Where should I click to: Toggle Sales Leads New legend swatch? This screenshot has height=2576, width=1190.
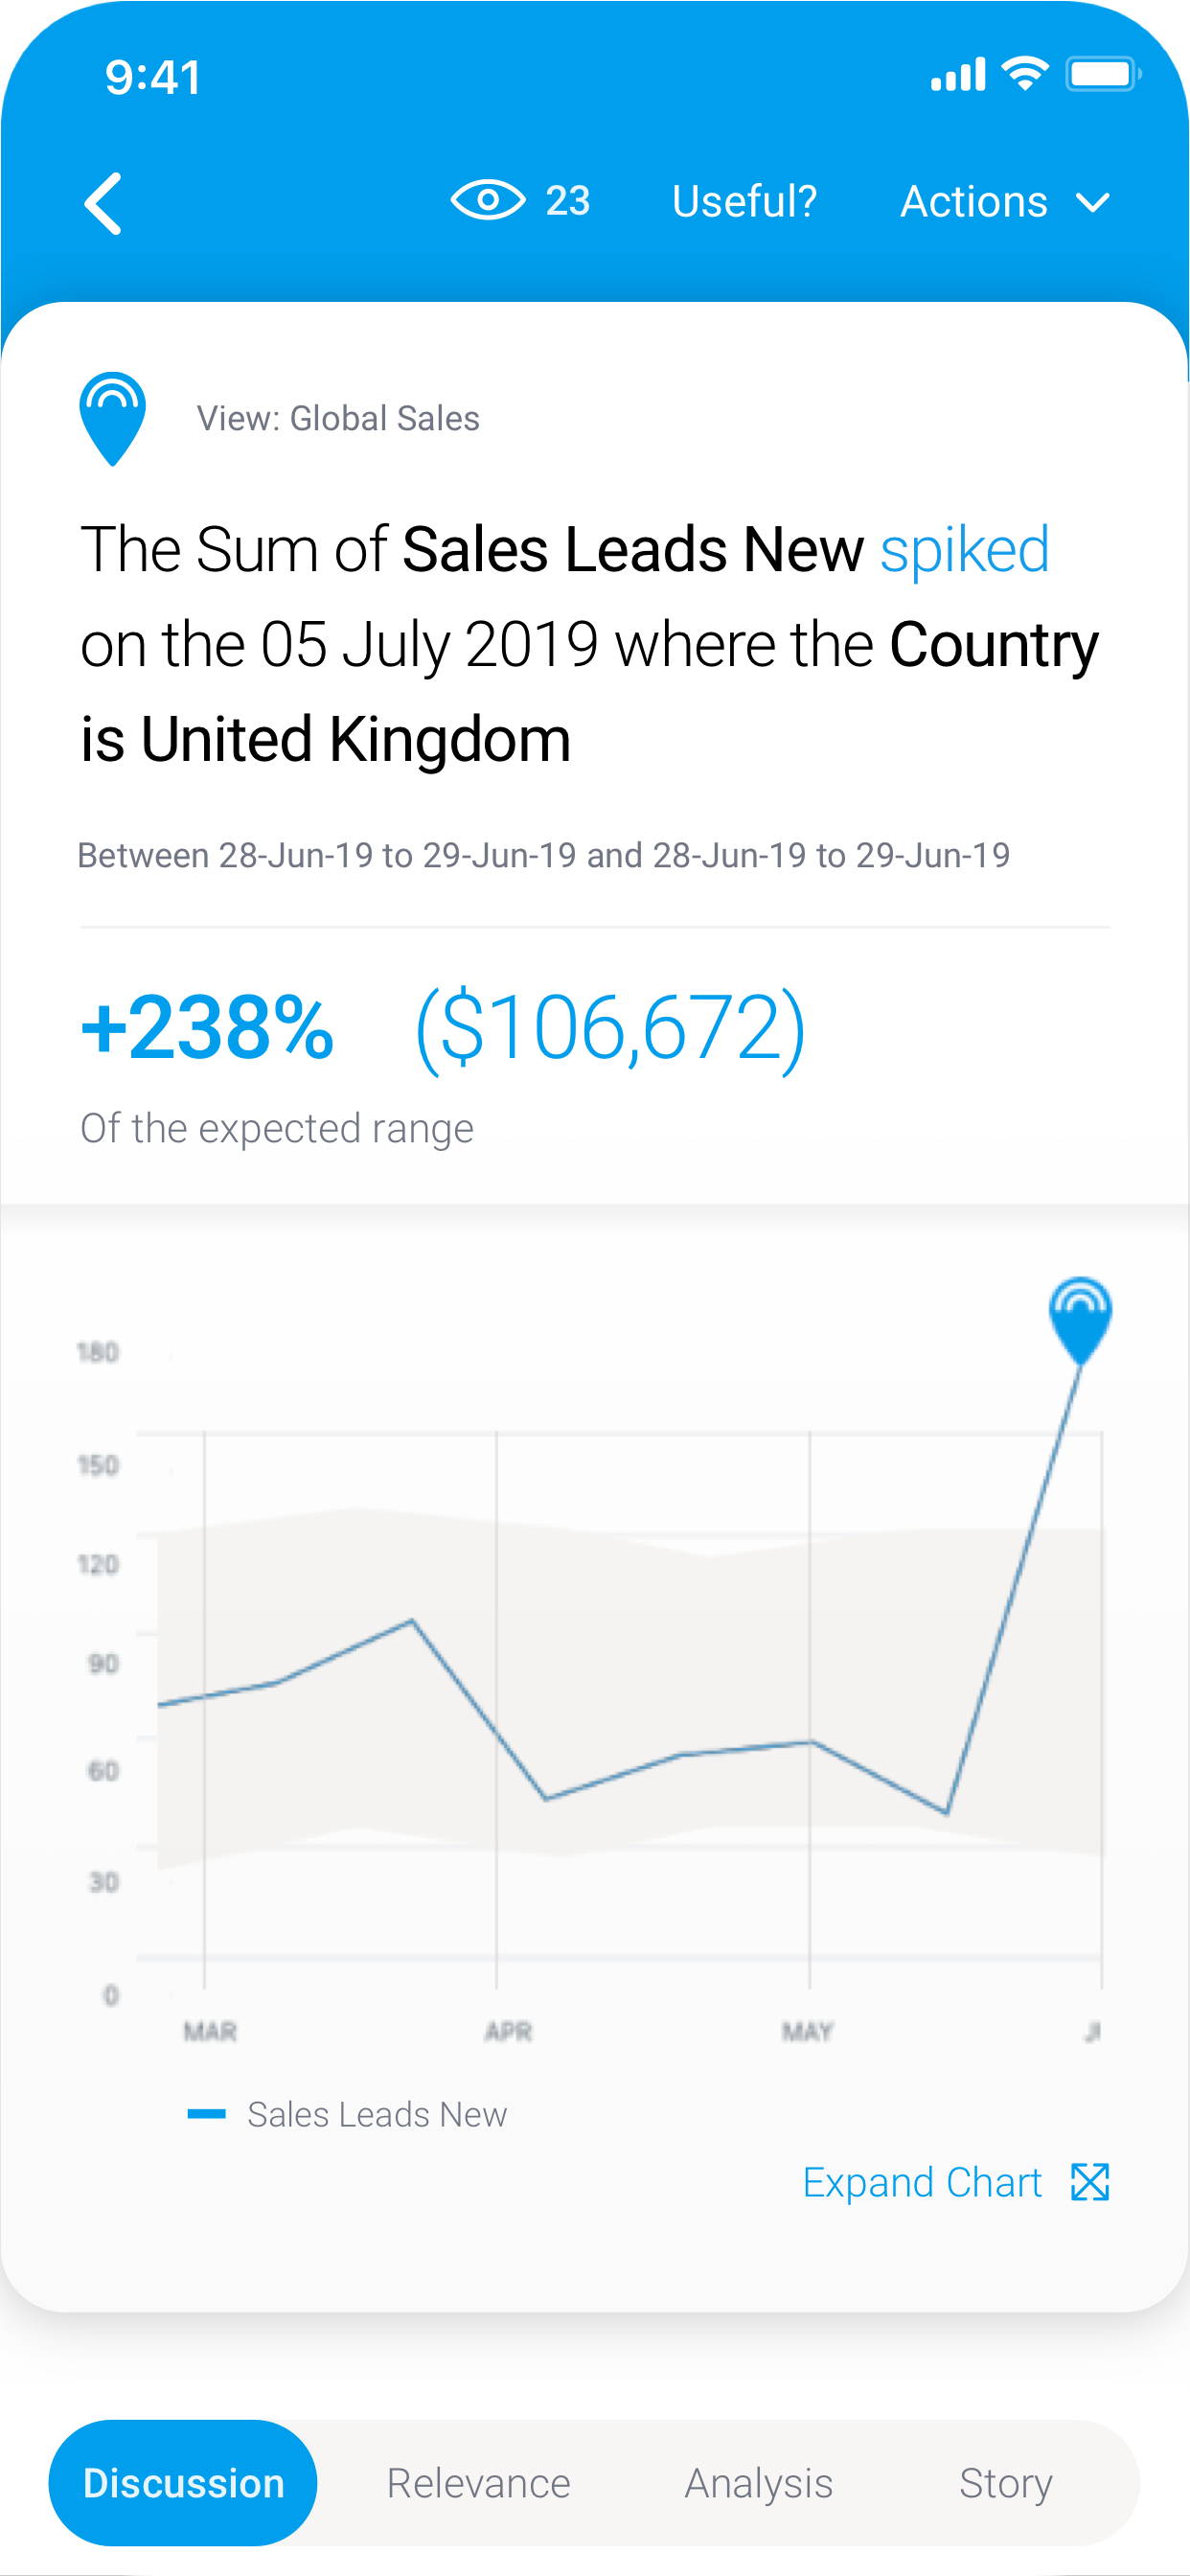tap(206, 2113)
